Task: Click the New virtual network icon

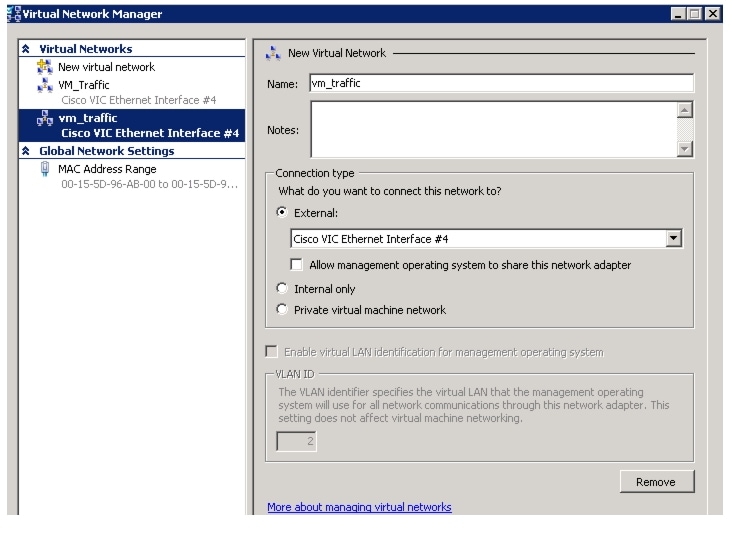Action: (45, 67)
